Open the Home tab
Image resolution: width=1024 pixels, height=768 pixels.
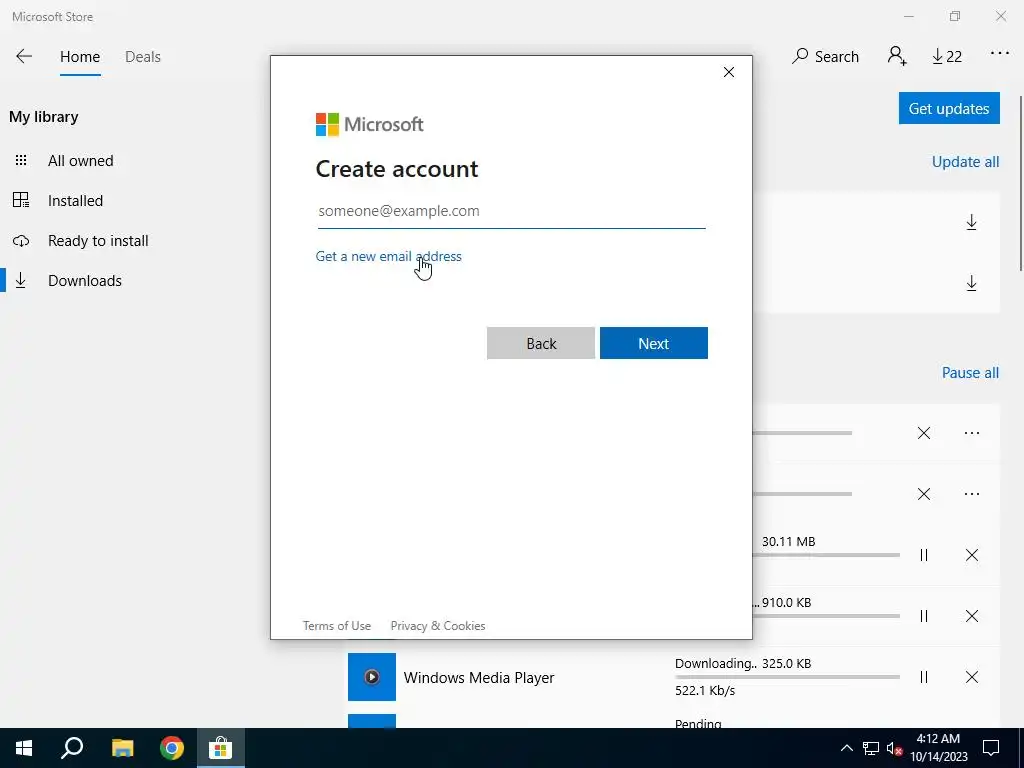[x=80, y=57]
